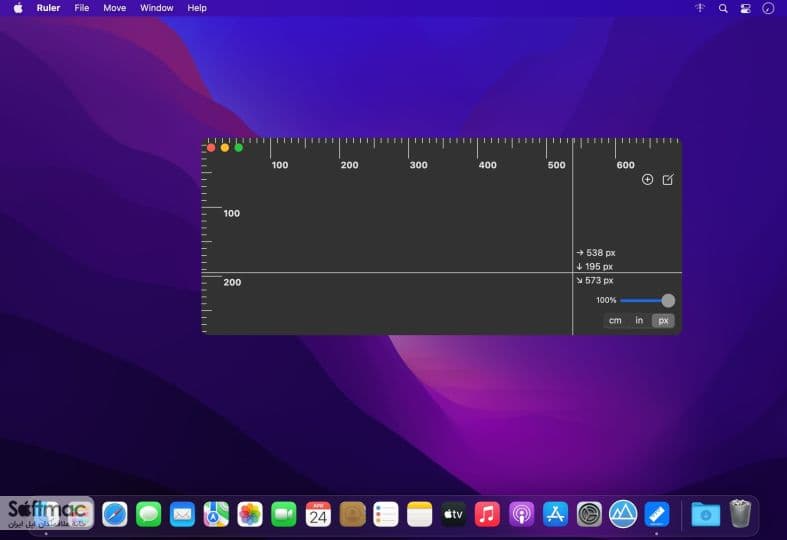
Task: Open FaceTime from the Dock
Action: pos(284,514)
